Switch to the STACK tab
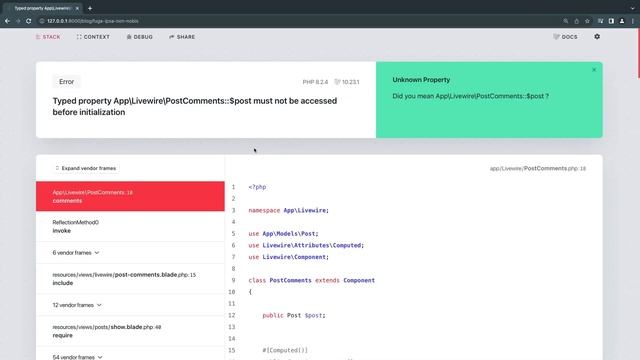Screen dimensions: 640x360 click(48, 37)
